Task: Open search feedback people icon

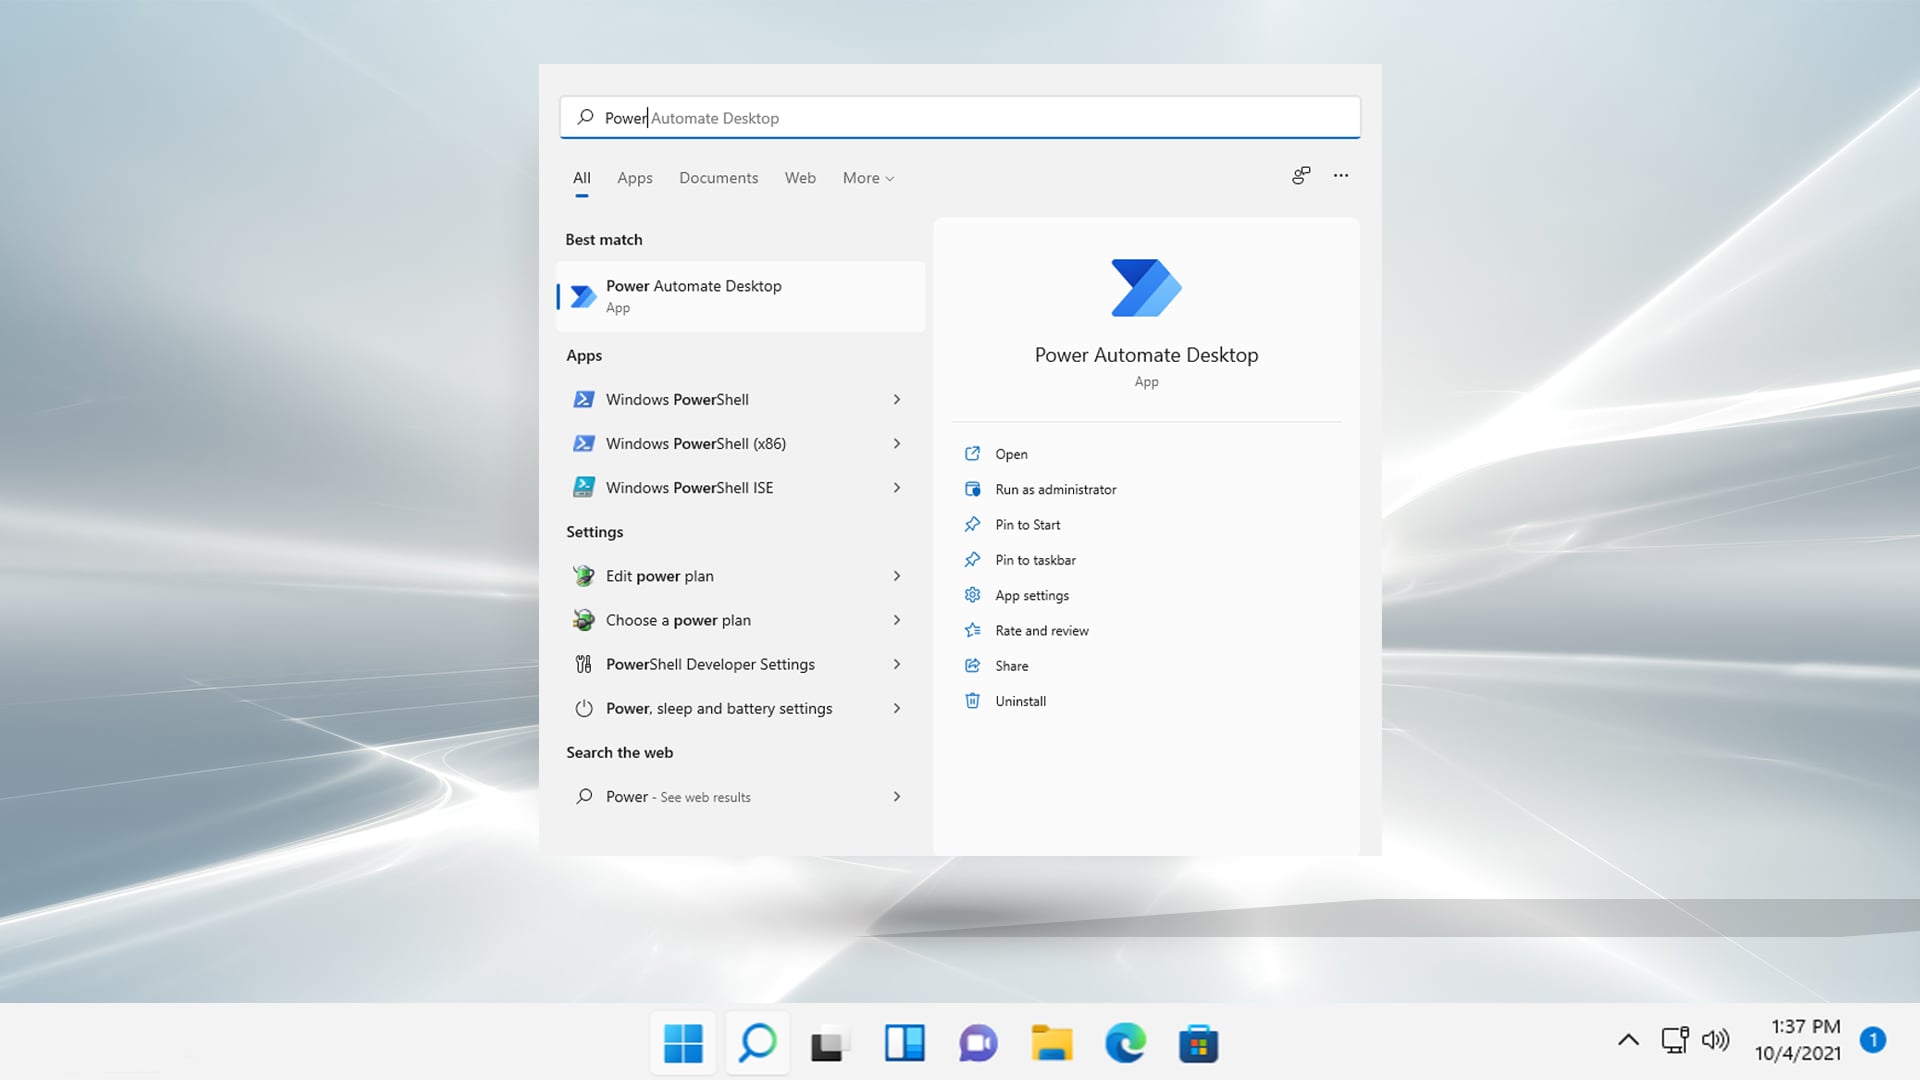Action: [x=1300, y=176]
